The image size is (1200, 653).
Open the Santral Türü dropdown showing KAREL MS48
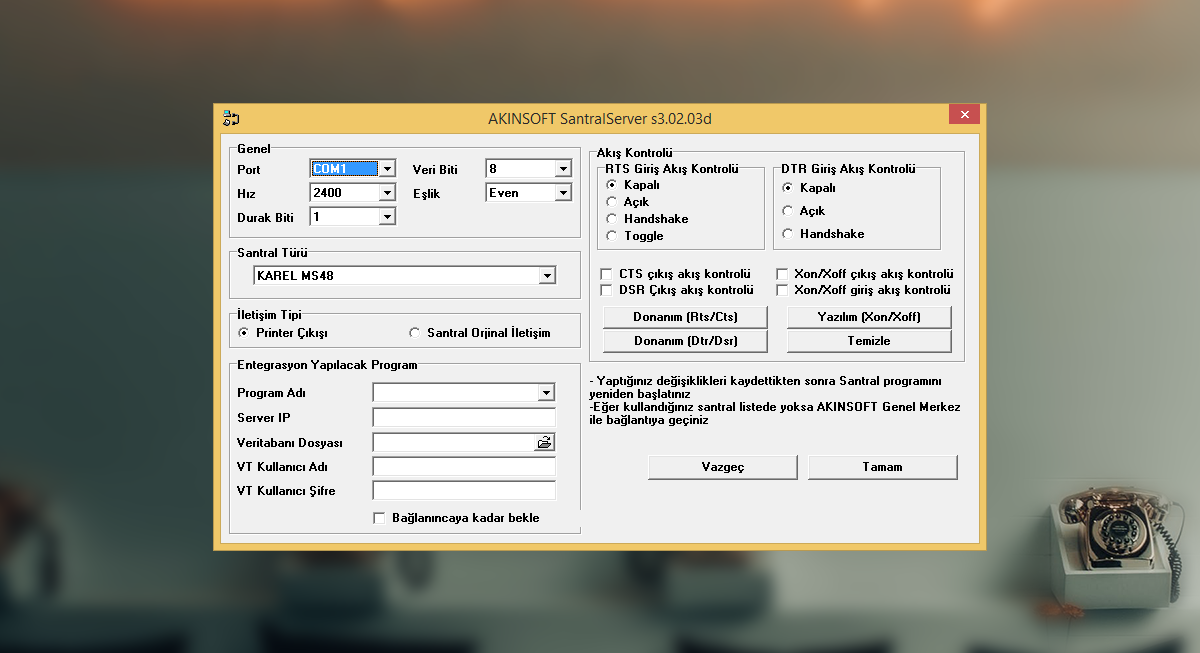[x=547, y=275]
